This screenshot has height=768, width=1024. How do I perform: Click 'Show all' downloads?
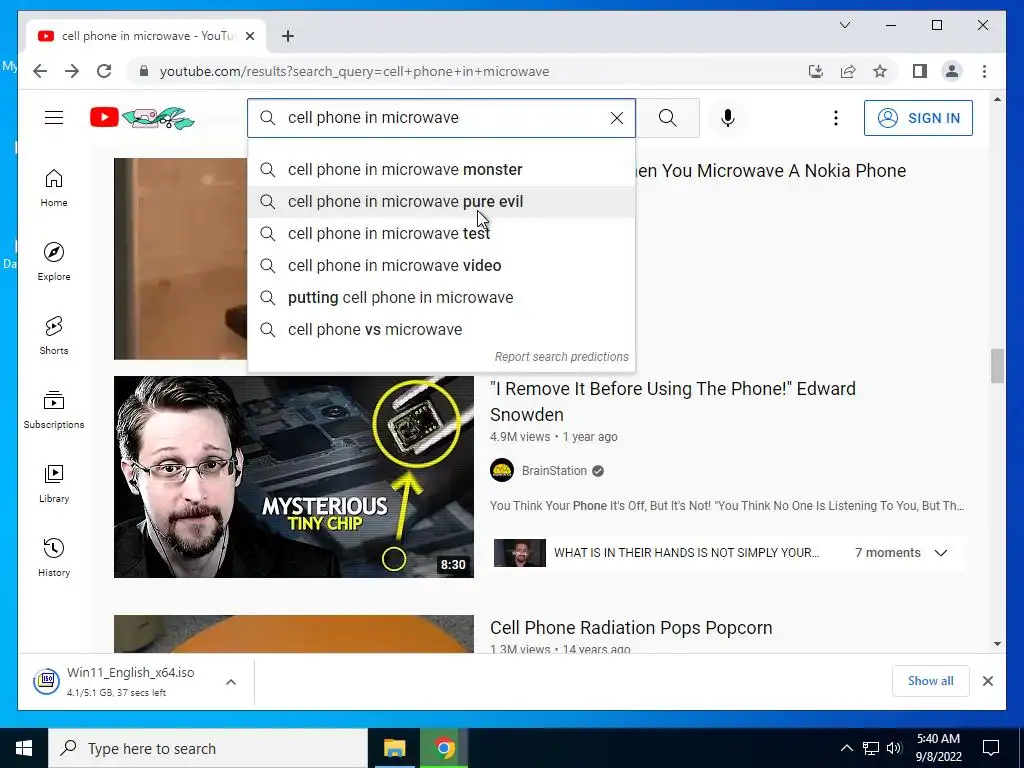point(931,681)
